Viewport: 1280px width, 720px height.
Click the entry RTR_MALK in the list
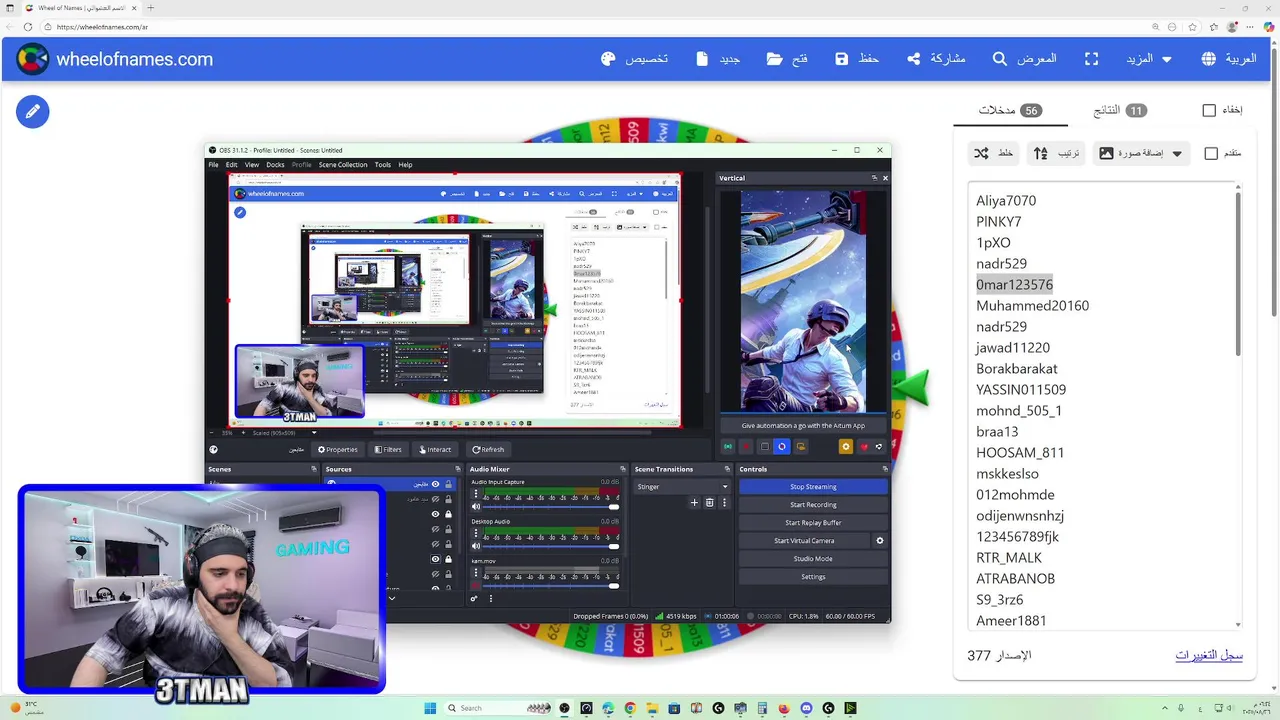point(1009,558)
